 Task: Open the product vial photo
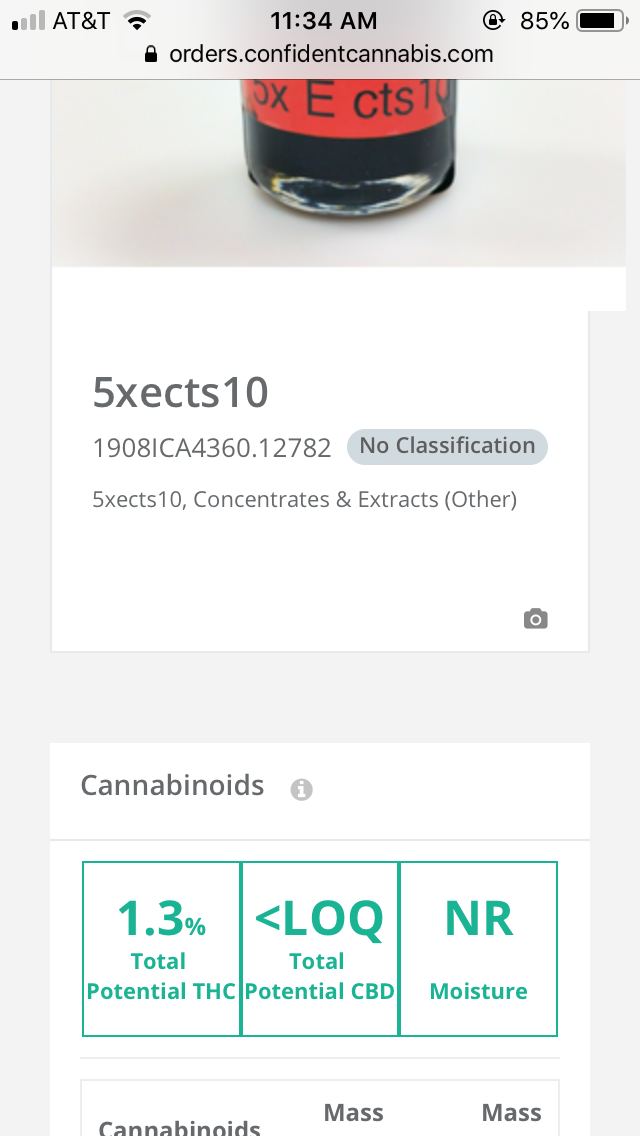[338, 172]
